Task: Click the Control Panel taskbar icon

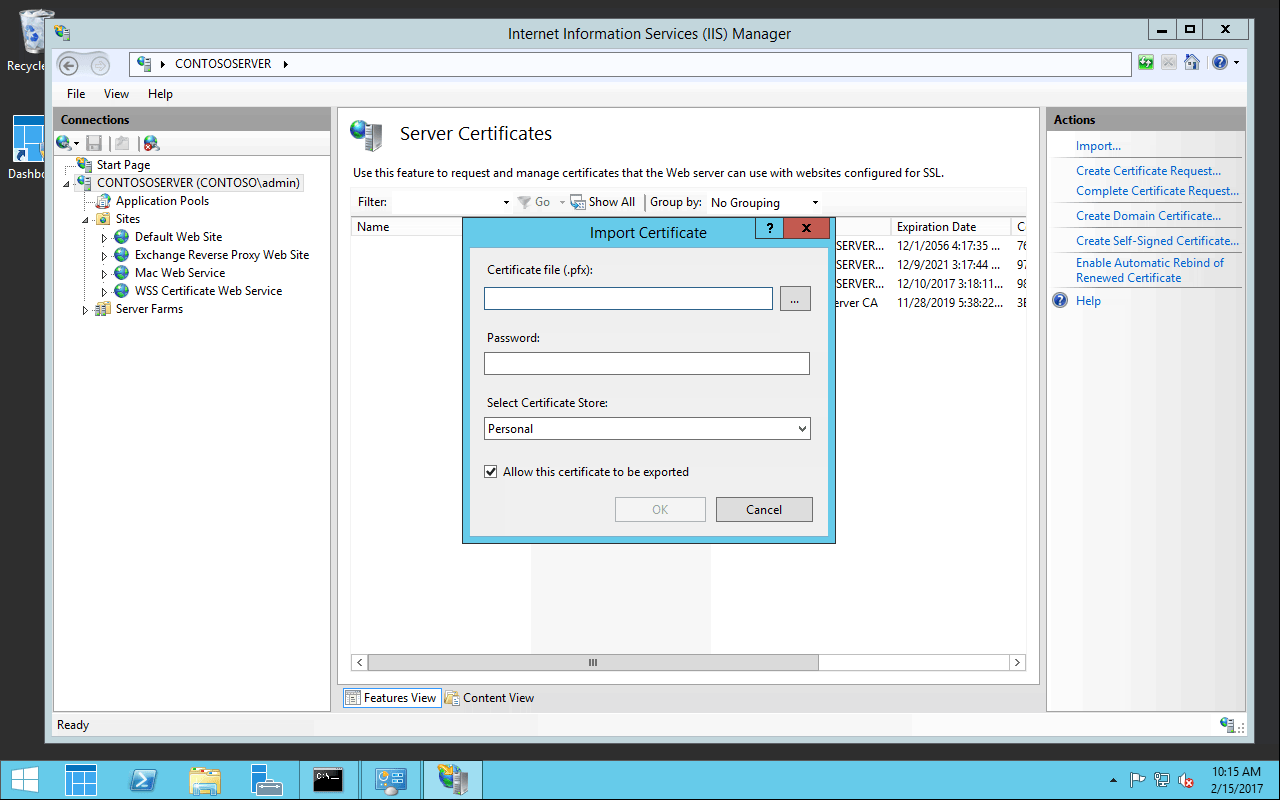Action: [390, 780]
